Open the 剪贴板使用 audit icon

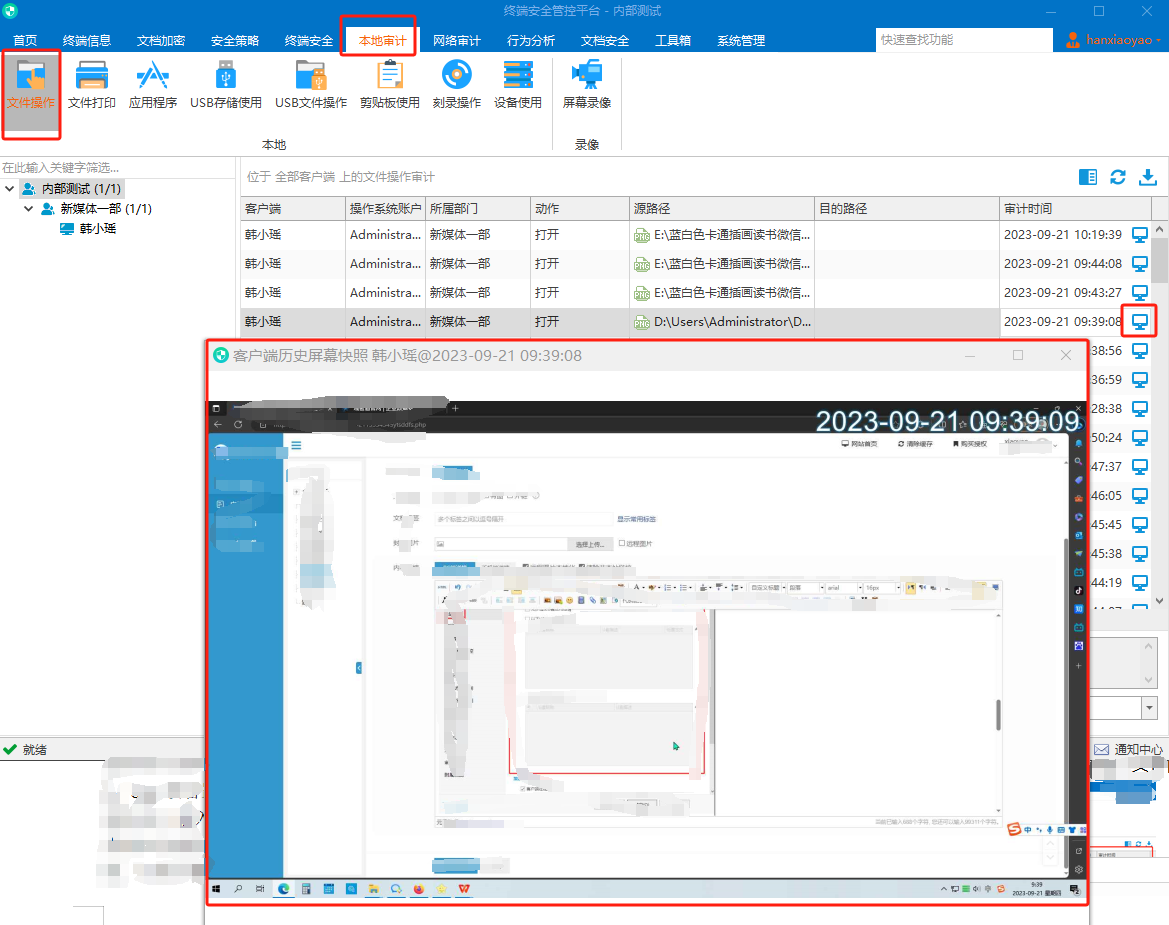[390, 85]
